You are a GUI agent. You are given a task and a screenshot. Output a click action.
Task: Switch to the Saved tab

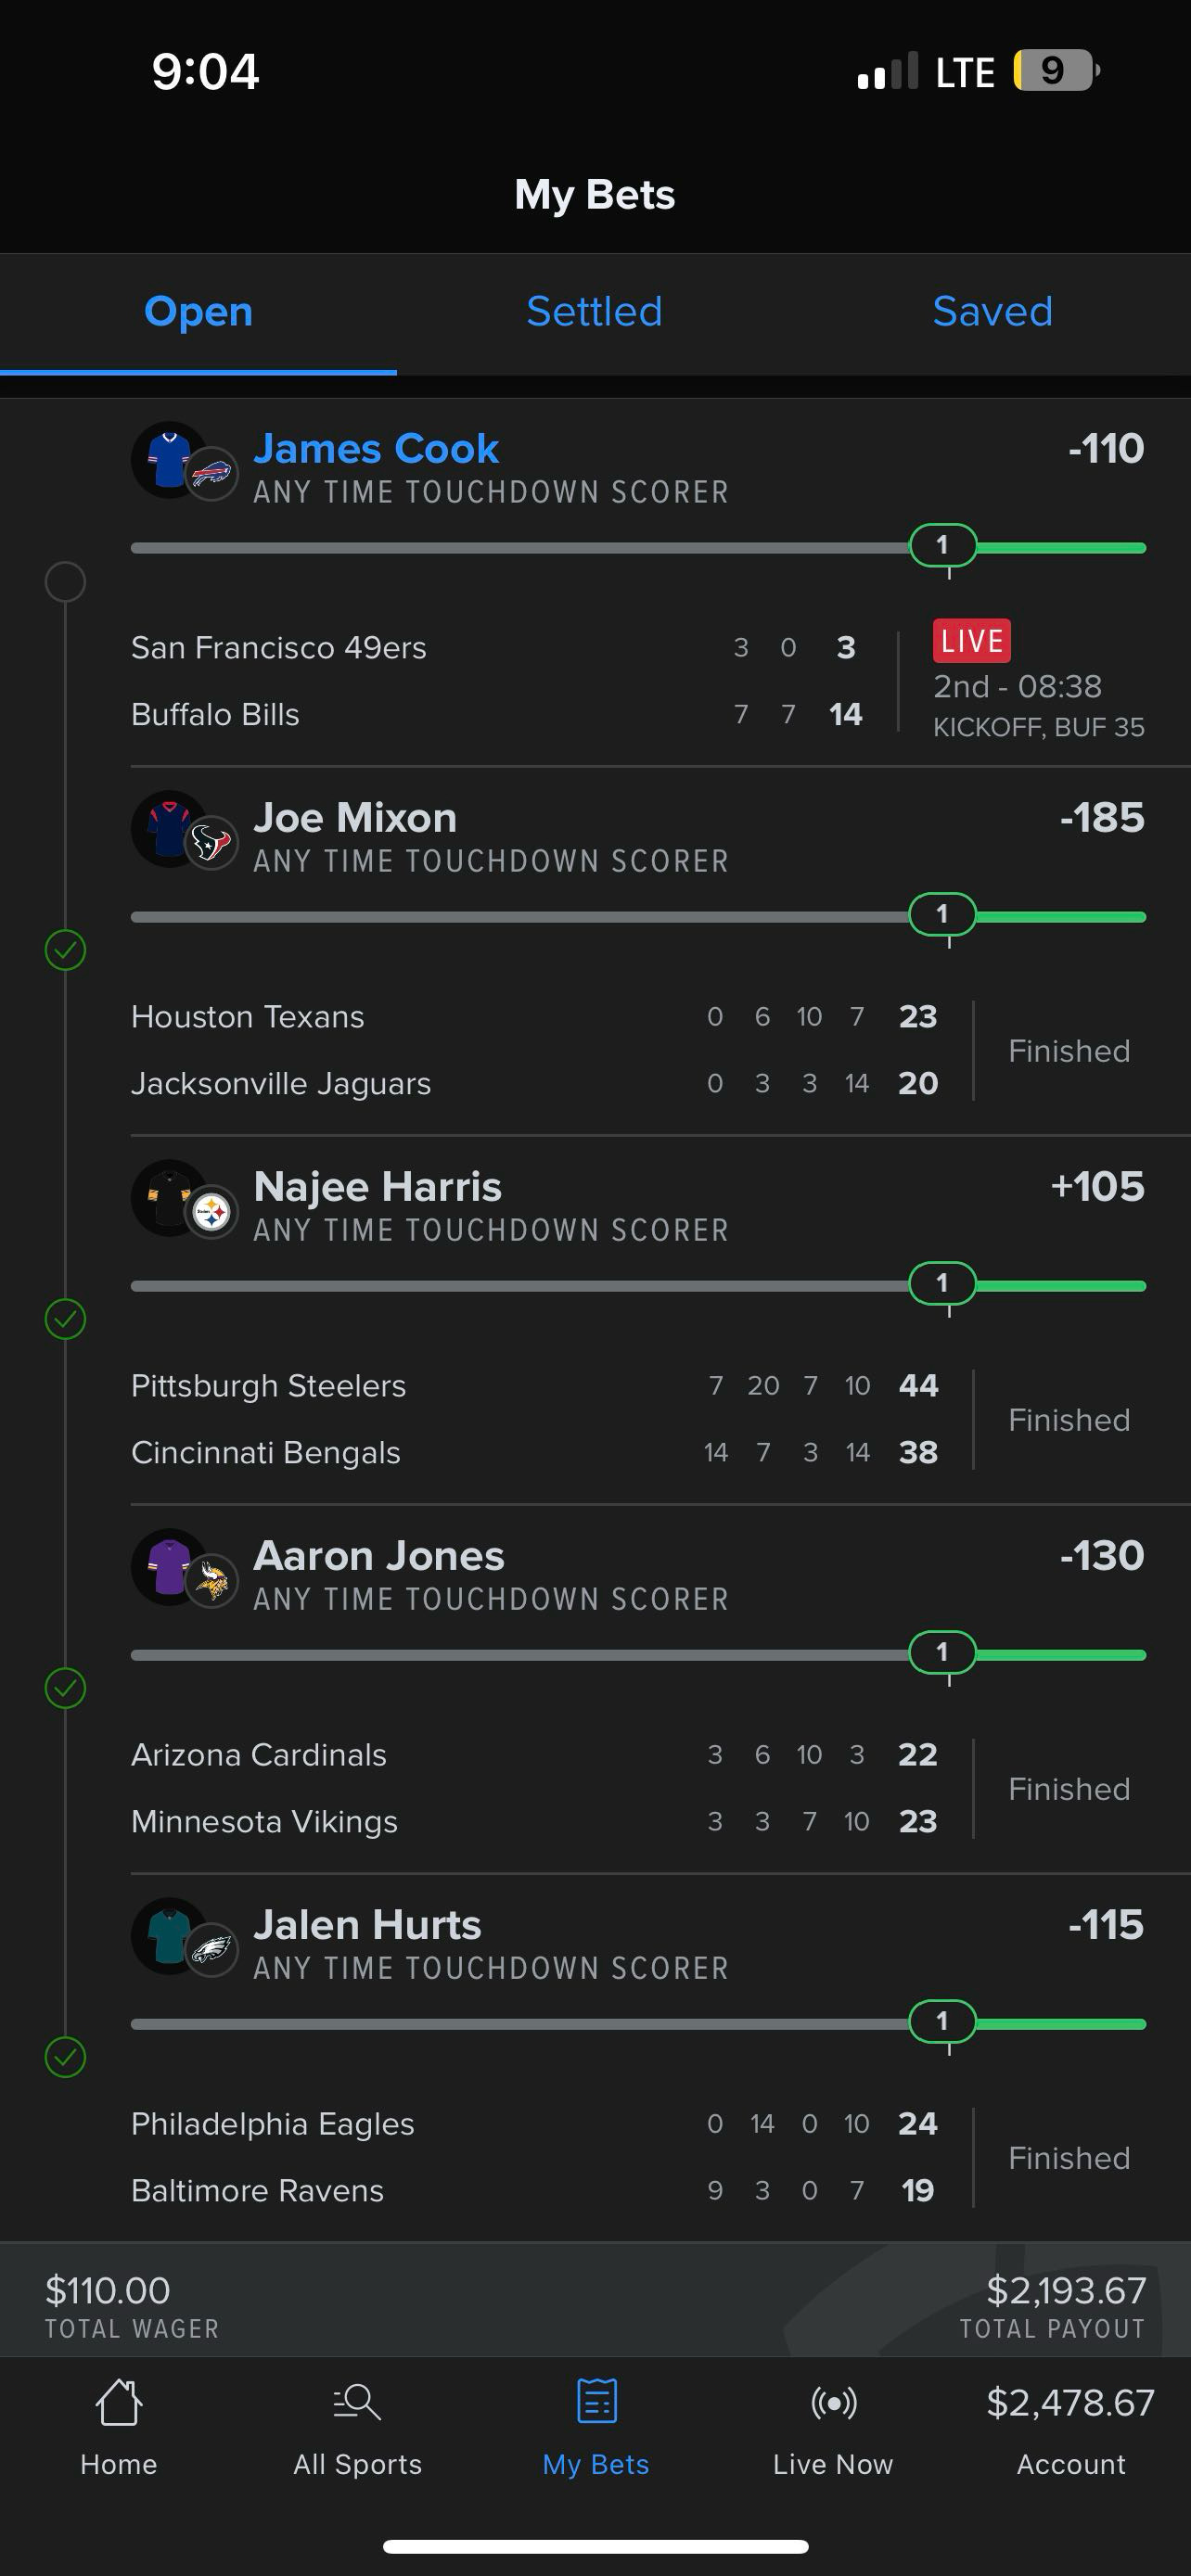[992, 312]
